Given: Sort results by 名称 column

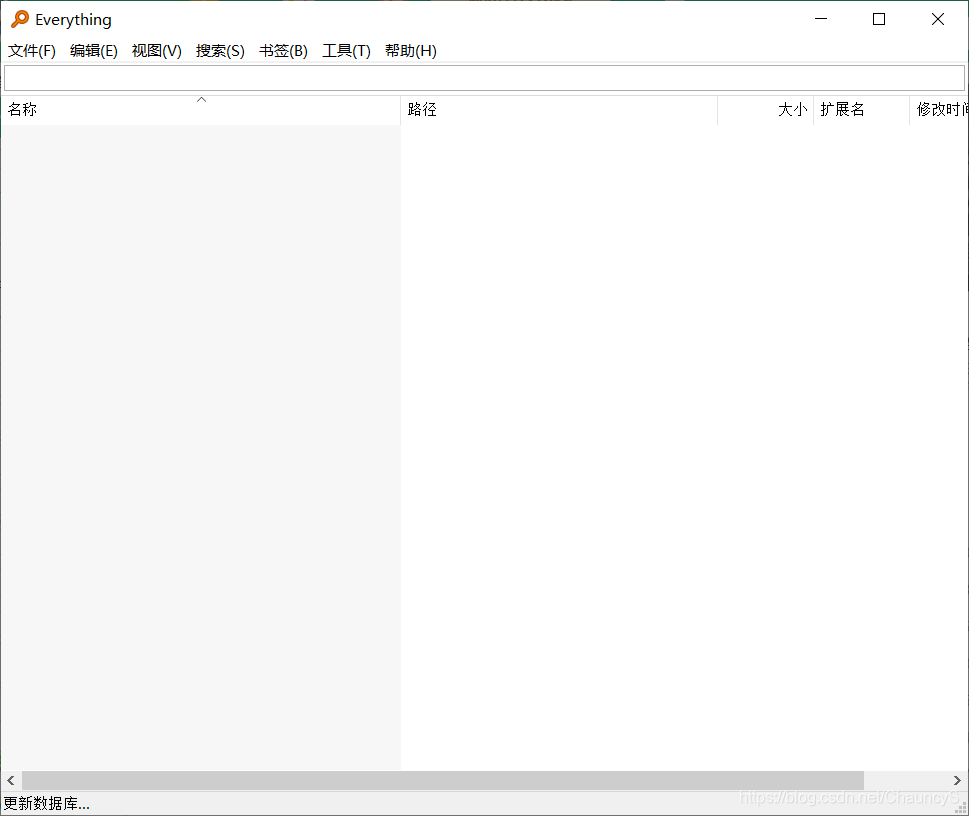Looking at the screenshot, I should click(x=200, y=110).
